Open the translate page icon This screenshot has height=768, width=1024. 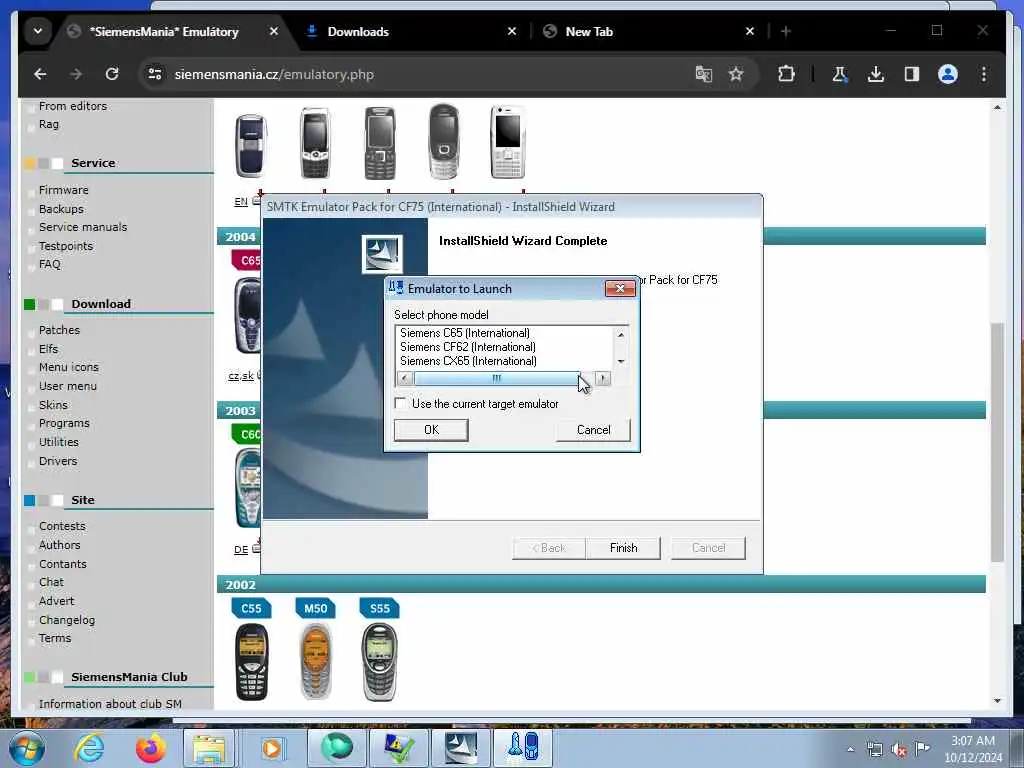pyautogui.click(x=703, y=74)
